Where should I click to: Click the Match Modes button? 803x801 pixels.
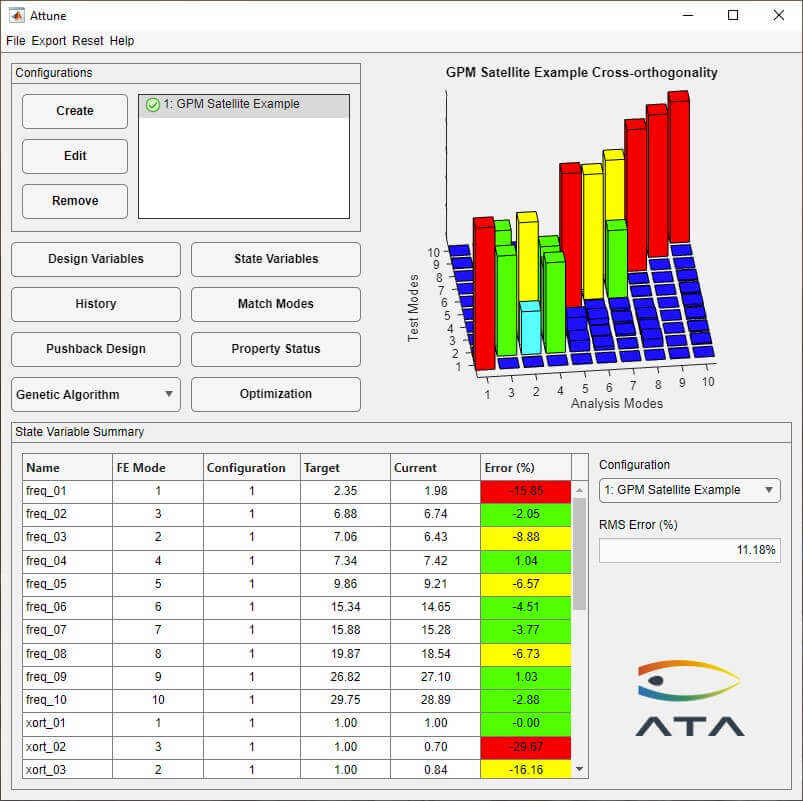pyautogui.click(x=275, y=304)
